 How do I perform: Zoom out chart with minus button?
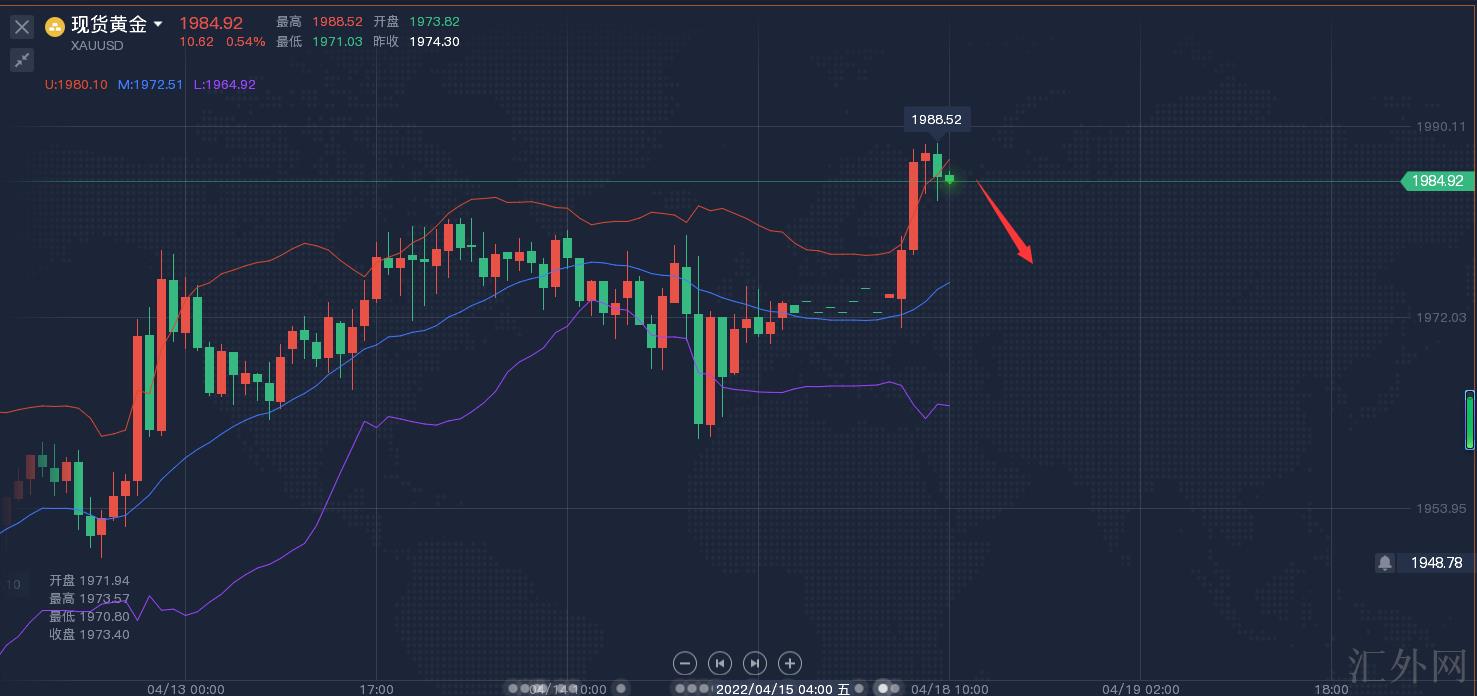point(685,662)
